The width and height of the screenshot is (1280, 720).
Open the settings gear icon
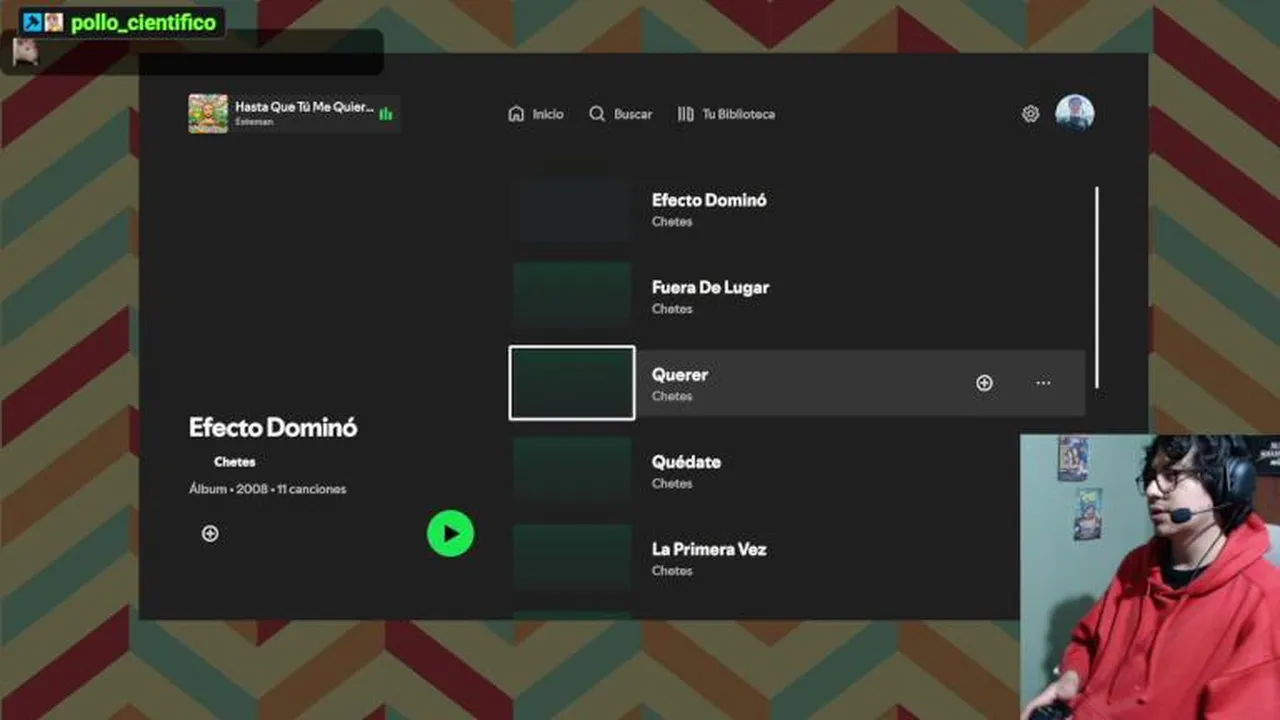(x=1030, y=114)
